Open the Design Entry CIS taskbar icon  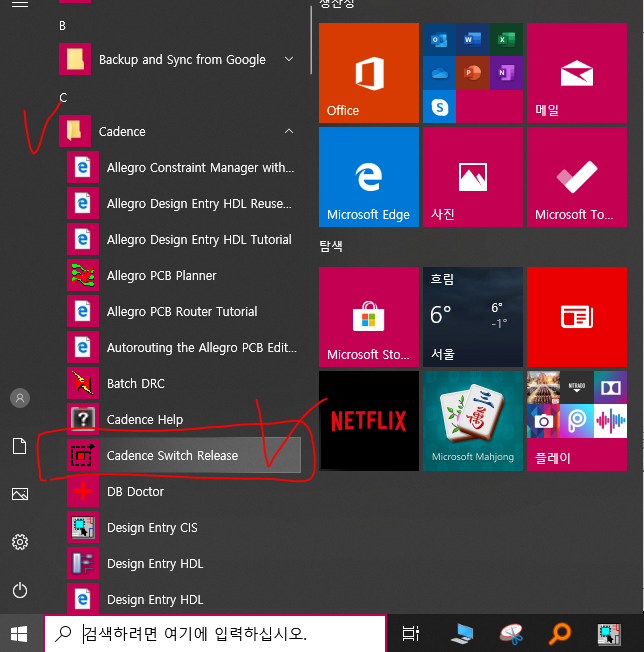click(x=609, y=634)
